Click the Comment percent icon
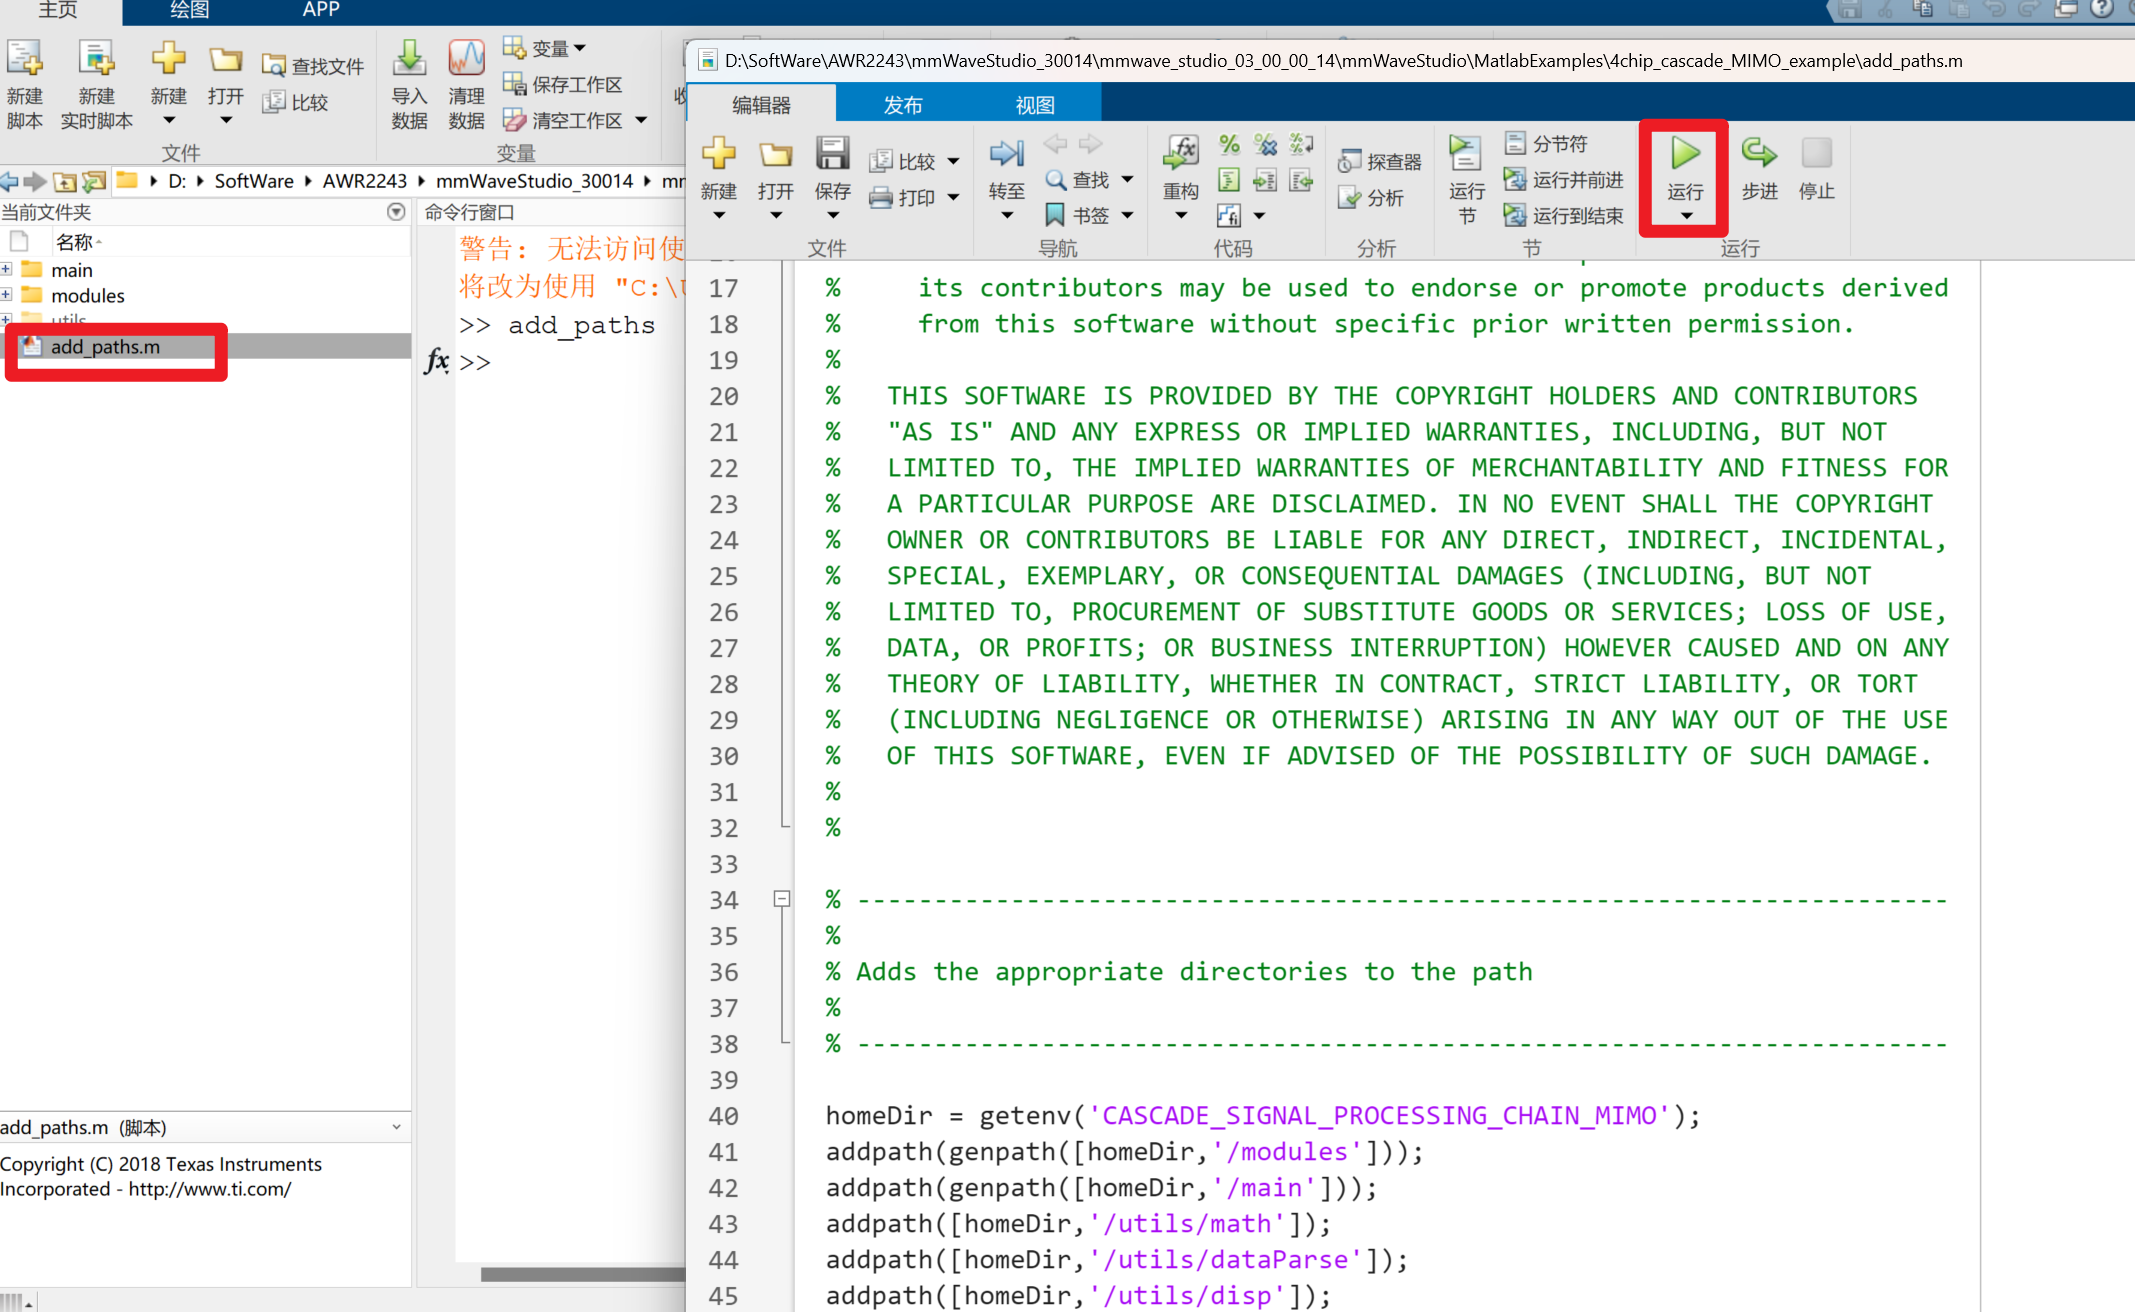This screenshot has height=1312, width=2135. tap(1229, 144)
